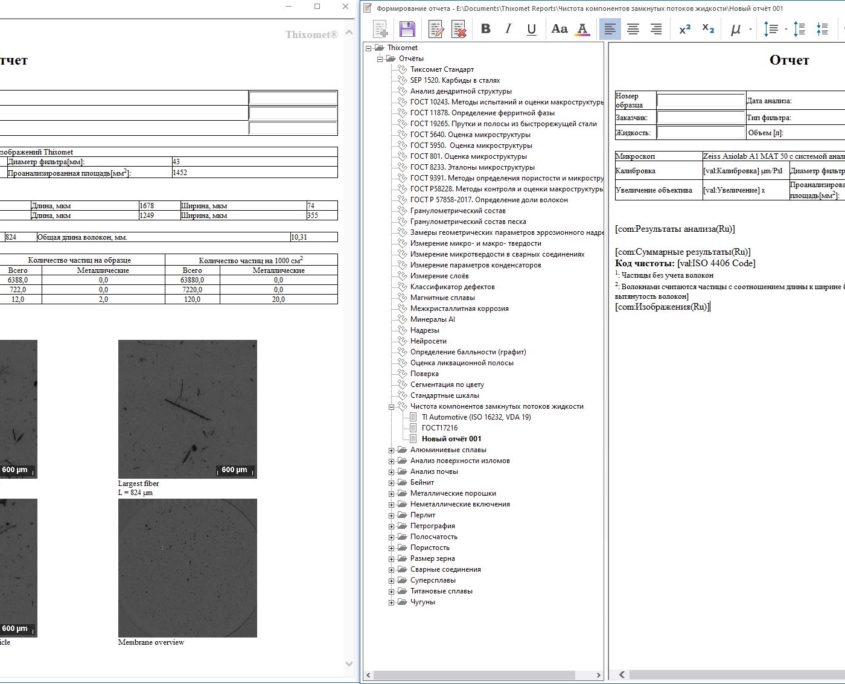Select Новый отчёт 001 in tree
The width and height of the screenshot is (845, 684).
(451, 439)
